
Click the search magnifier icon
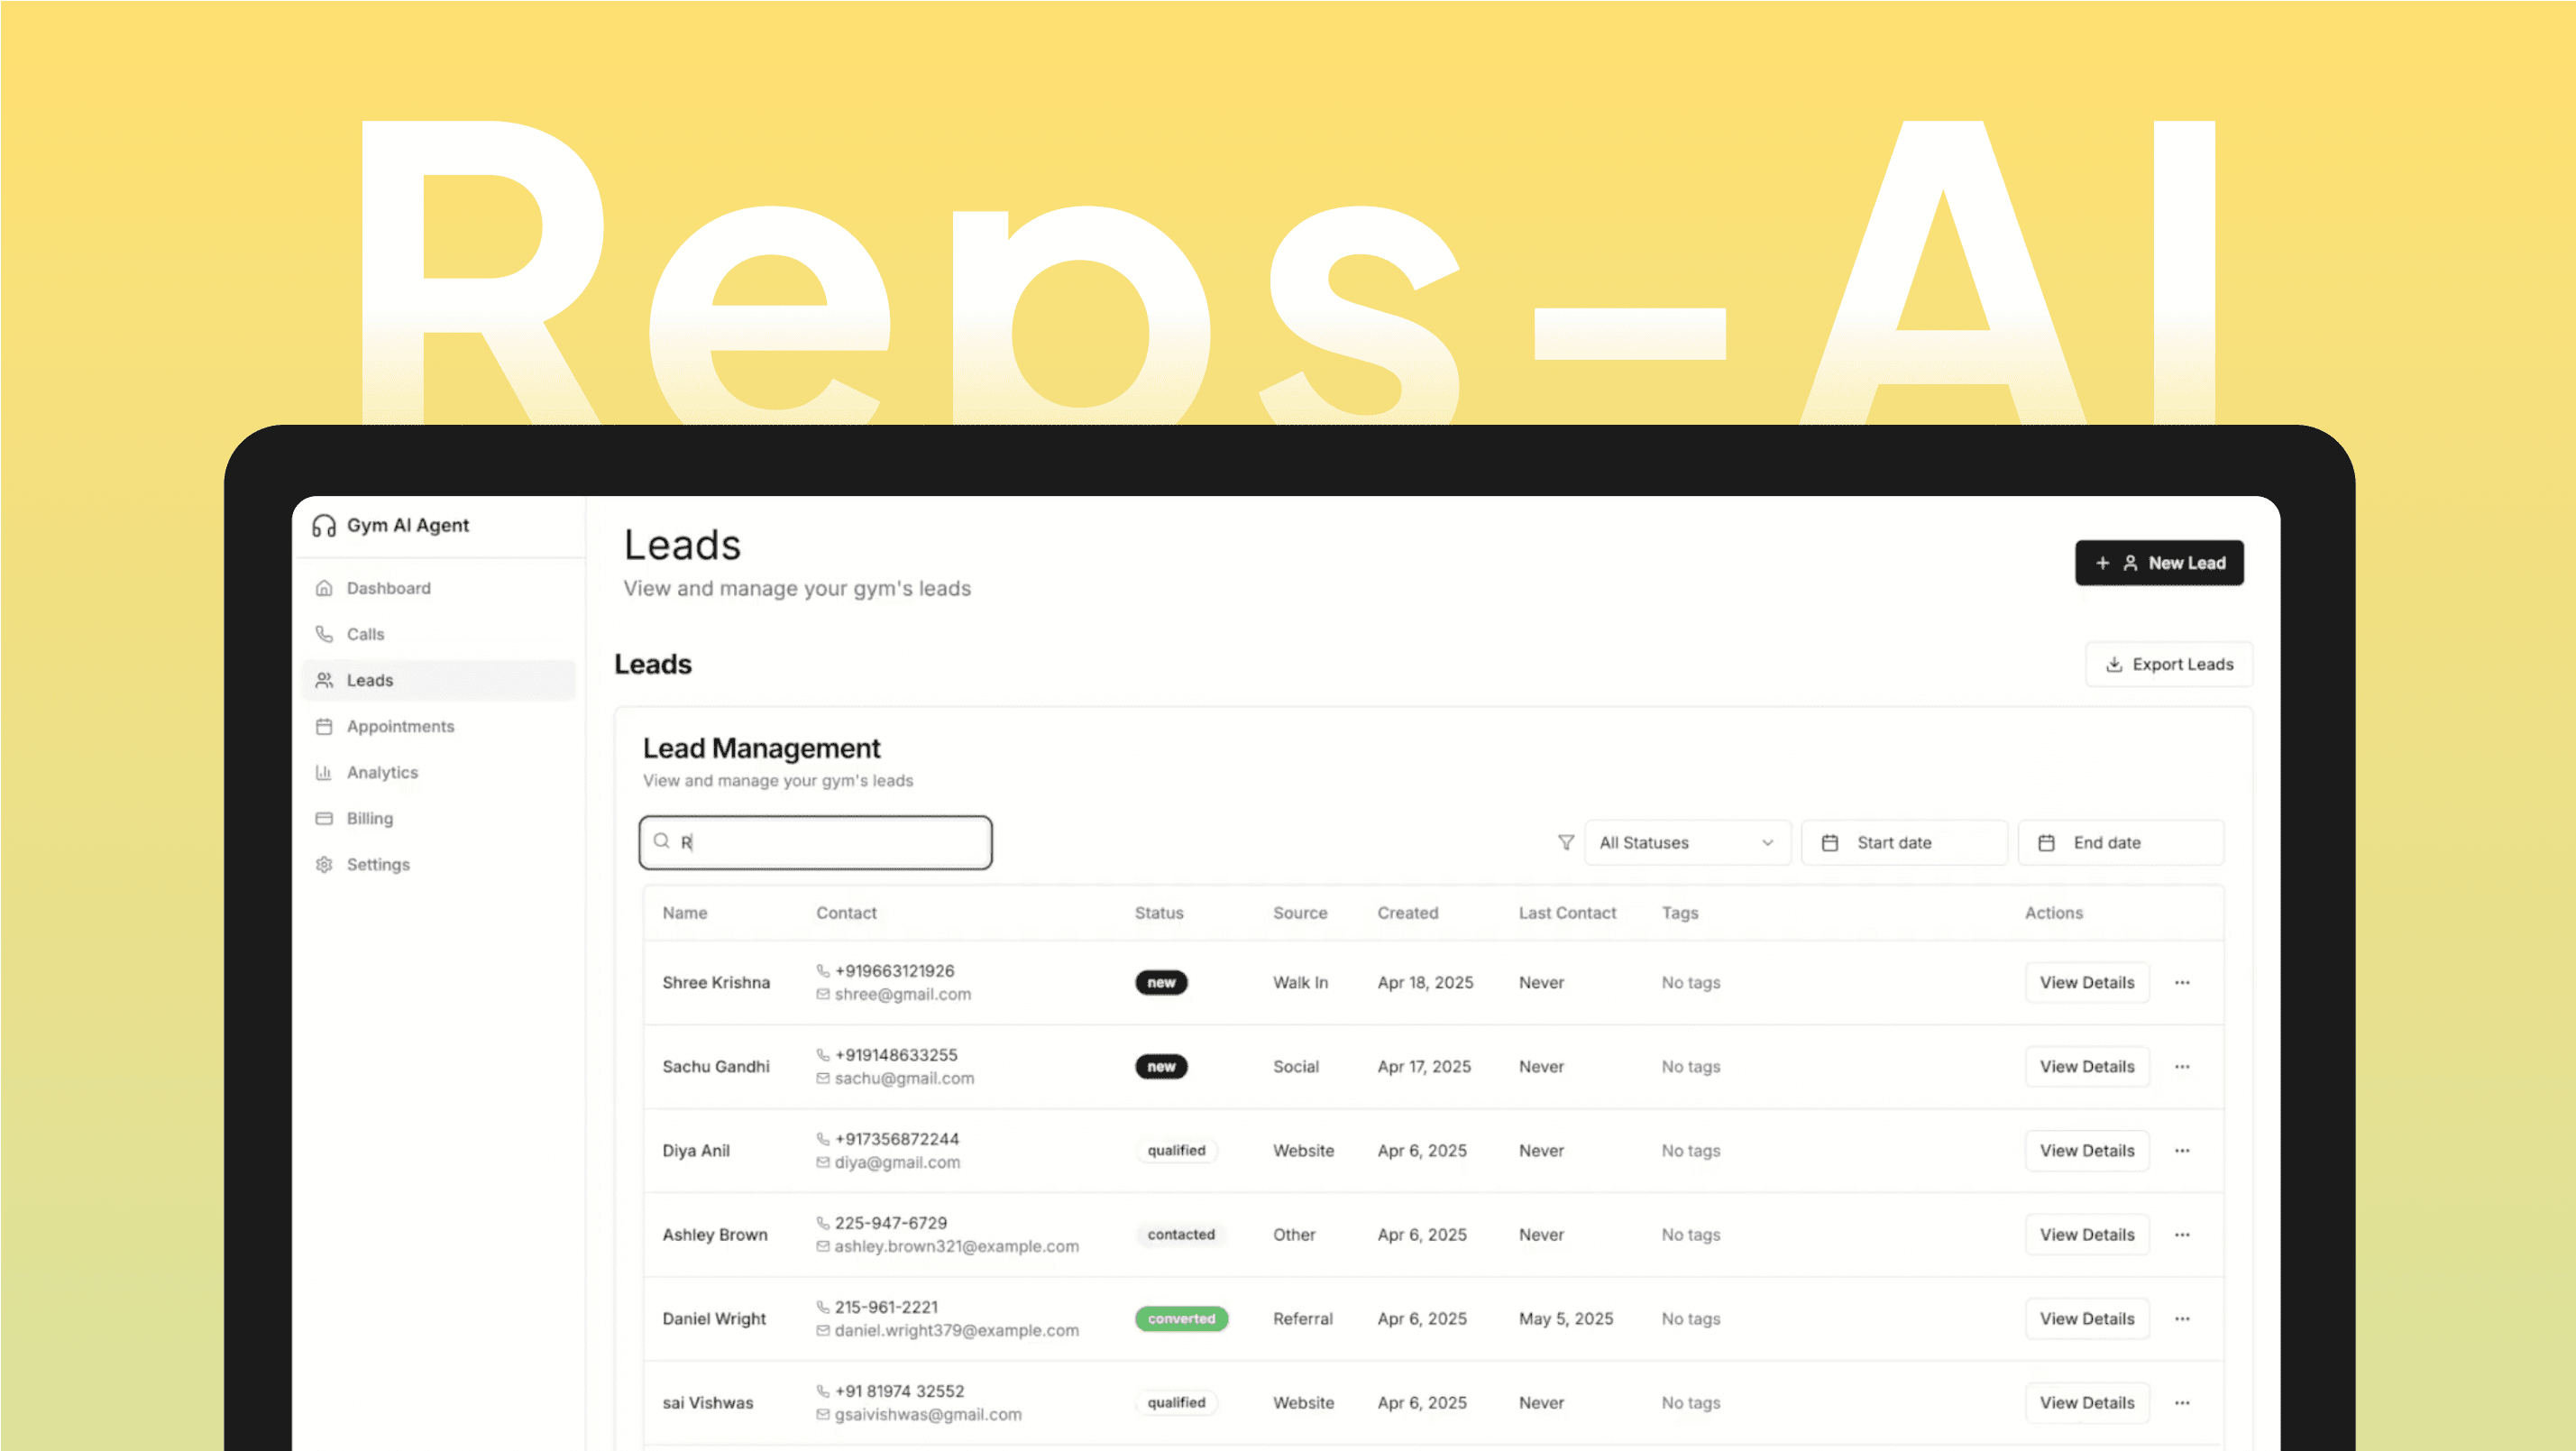pos(662,842)
